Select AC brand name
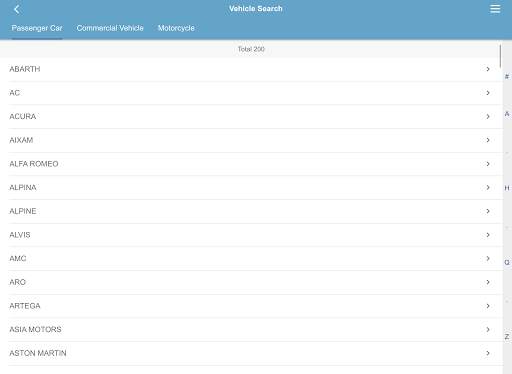 pyautogui.click(x=15, y=93)
